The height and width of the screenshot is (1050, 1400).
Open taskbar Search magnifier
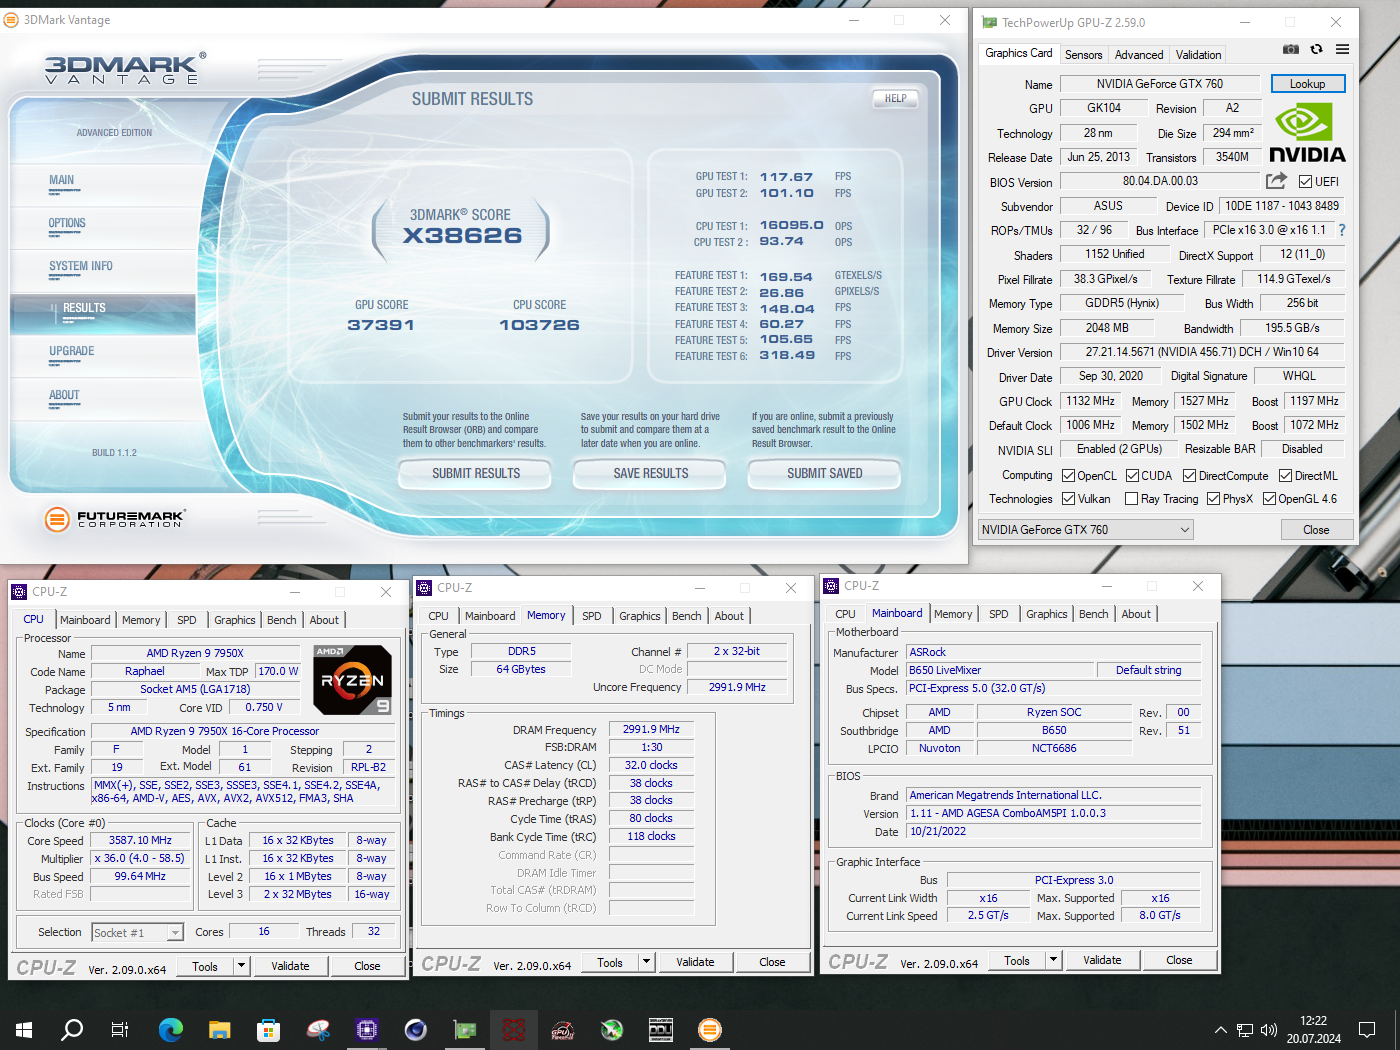72,1029
